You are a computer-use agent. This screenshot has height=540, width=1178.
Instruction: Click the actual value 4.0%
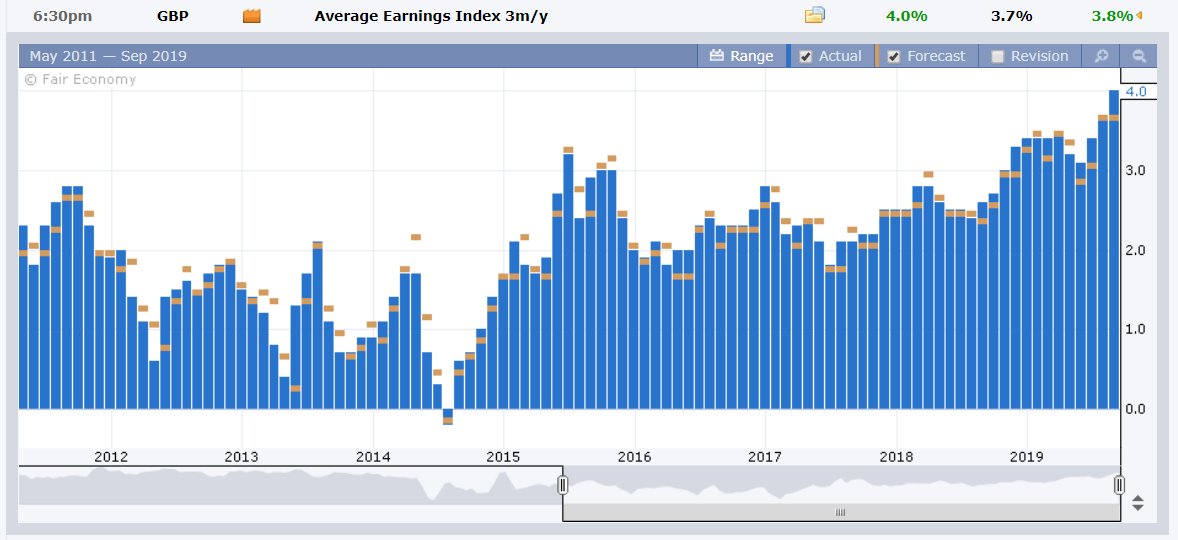pyautogui.click(x=907, y=16)
